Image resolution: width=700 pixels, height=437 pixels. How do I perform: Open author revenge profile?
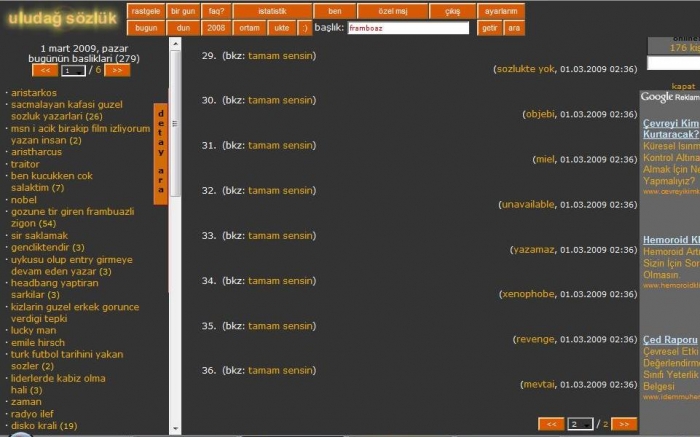(535, 339)
